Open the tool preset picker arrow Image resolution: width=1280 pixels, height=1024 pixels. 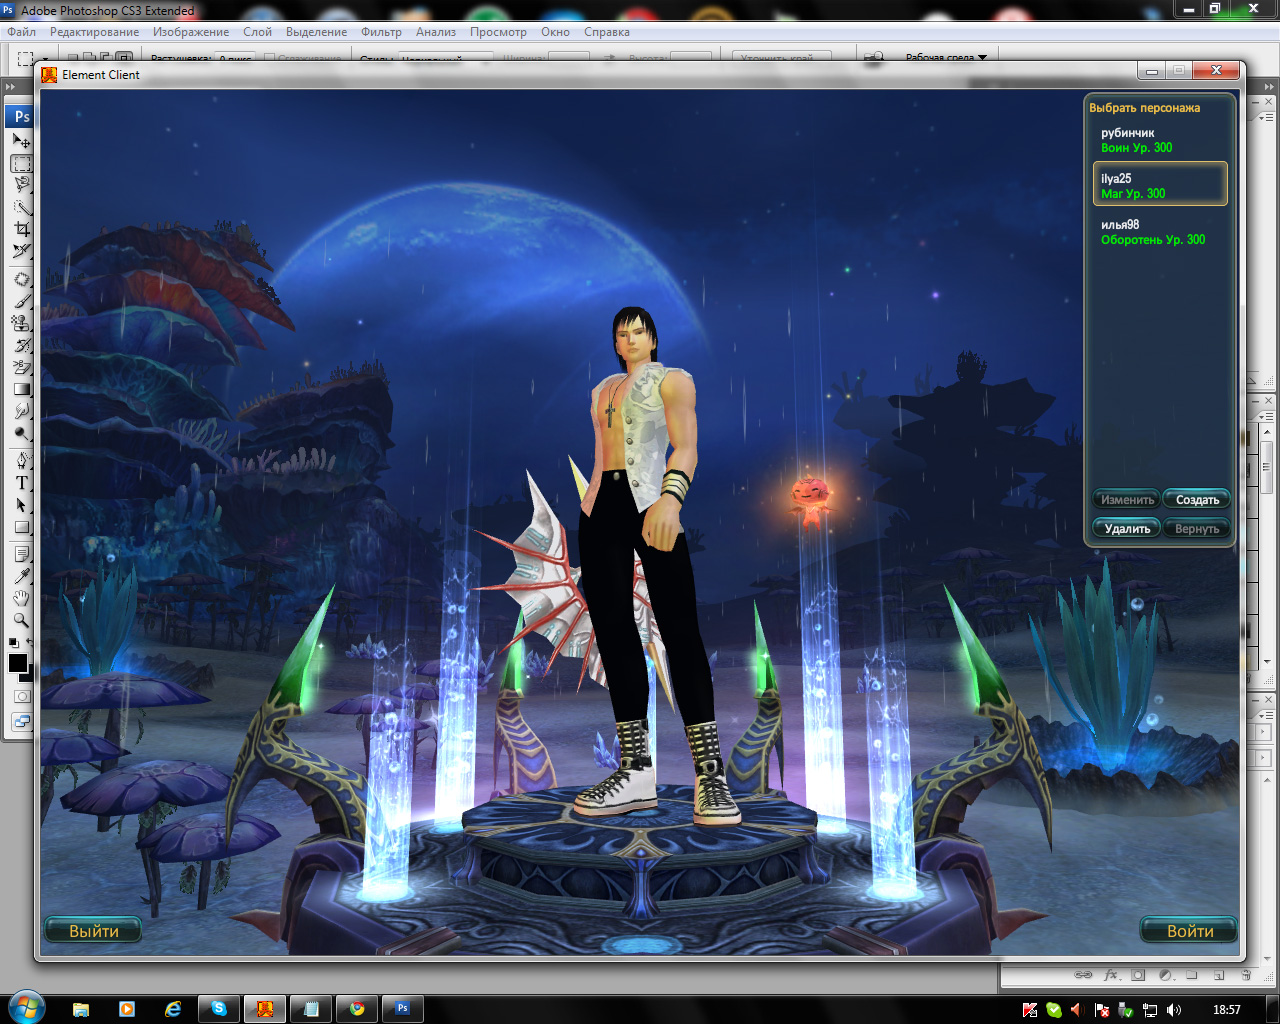pyautogui.click(x=45, y=60)
